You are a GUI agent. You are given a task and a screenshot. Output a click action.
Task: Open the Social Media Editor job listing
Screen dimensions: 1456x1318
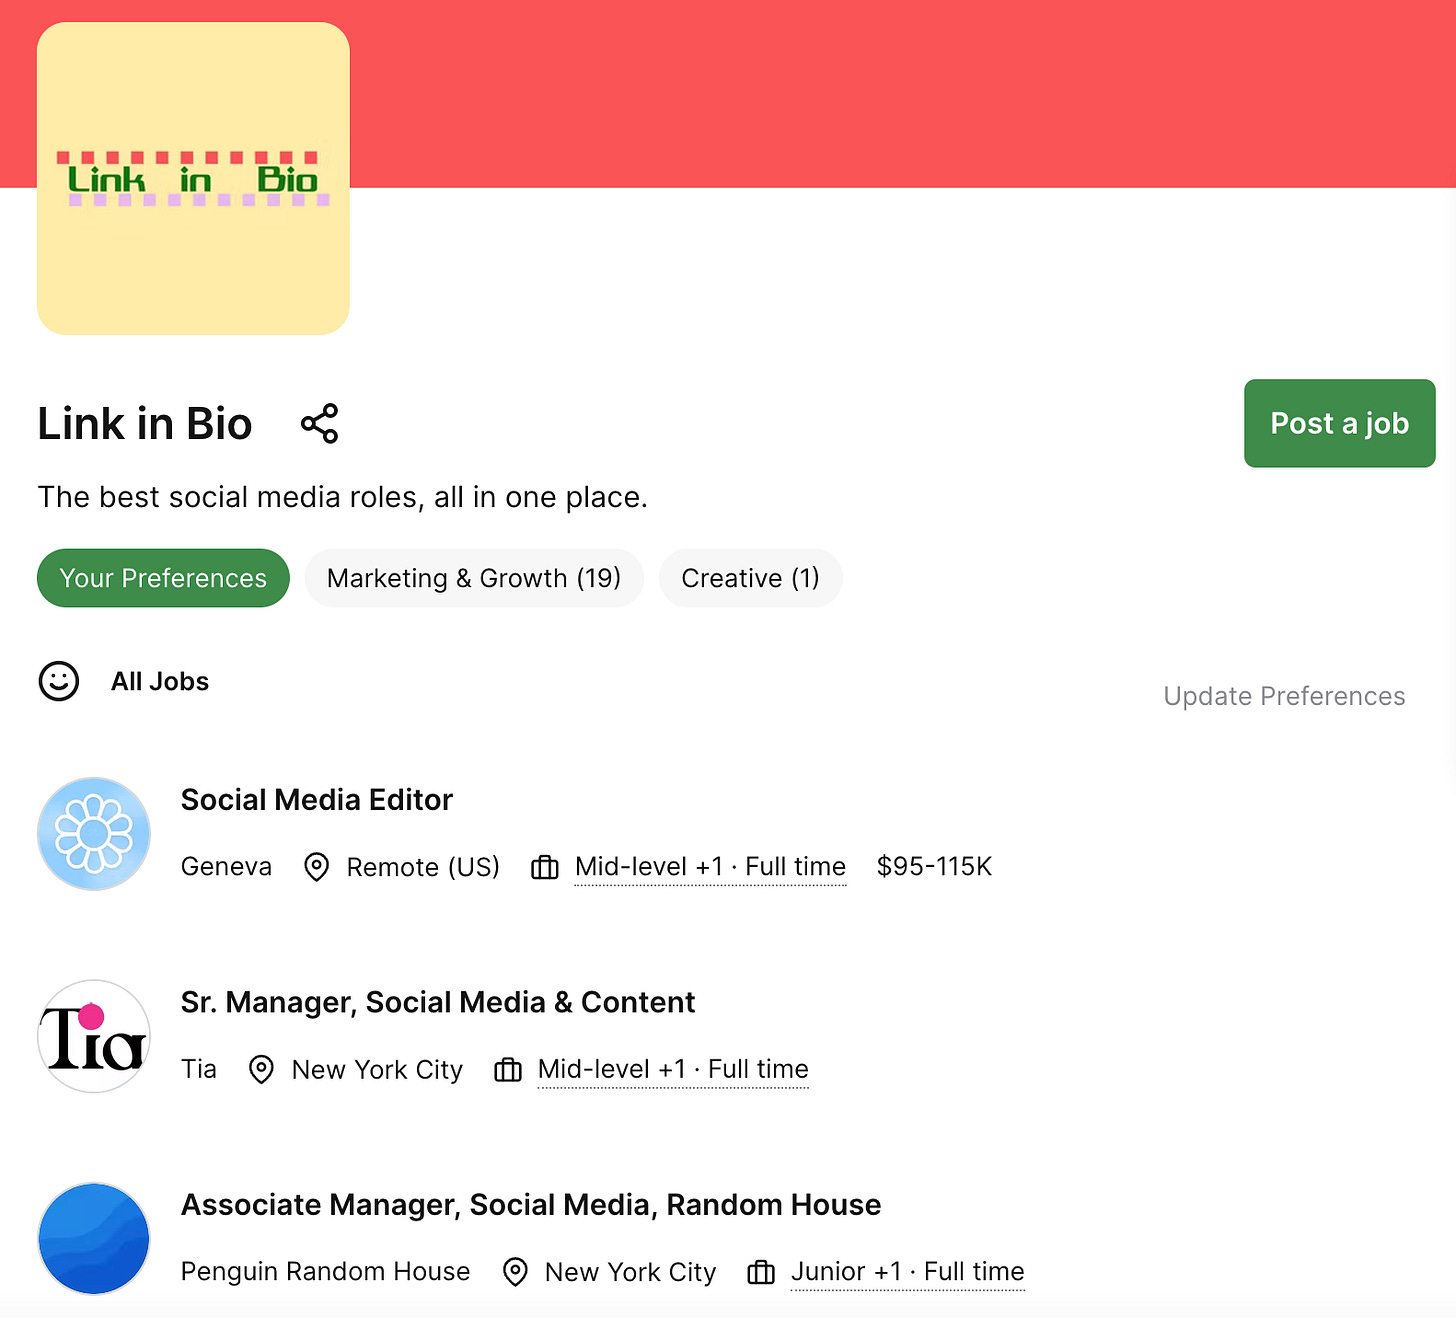point(317,800)
